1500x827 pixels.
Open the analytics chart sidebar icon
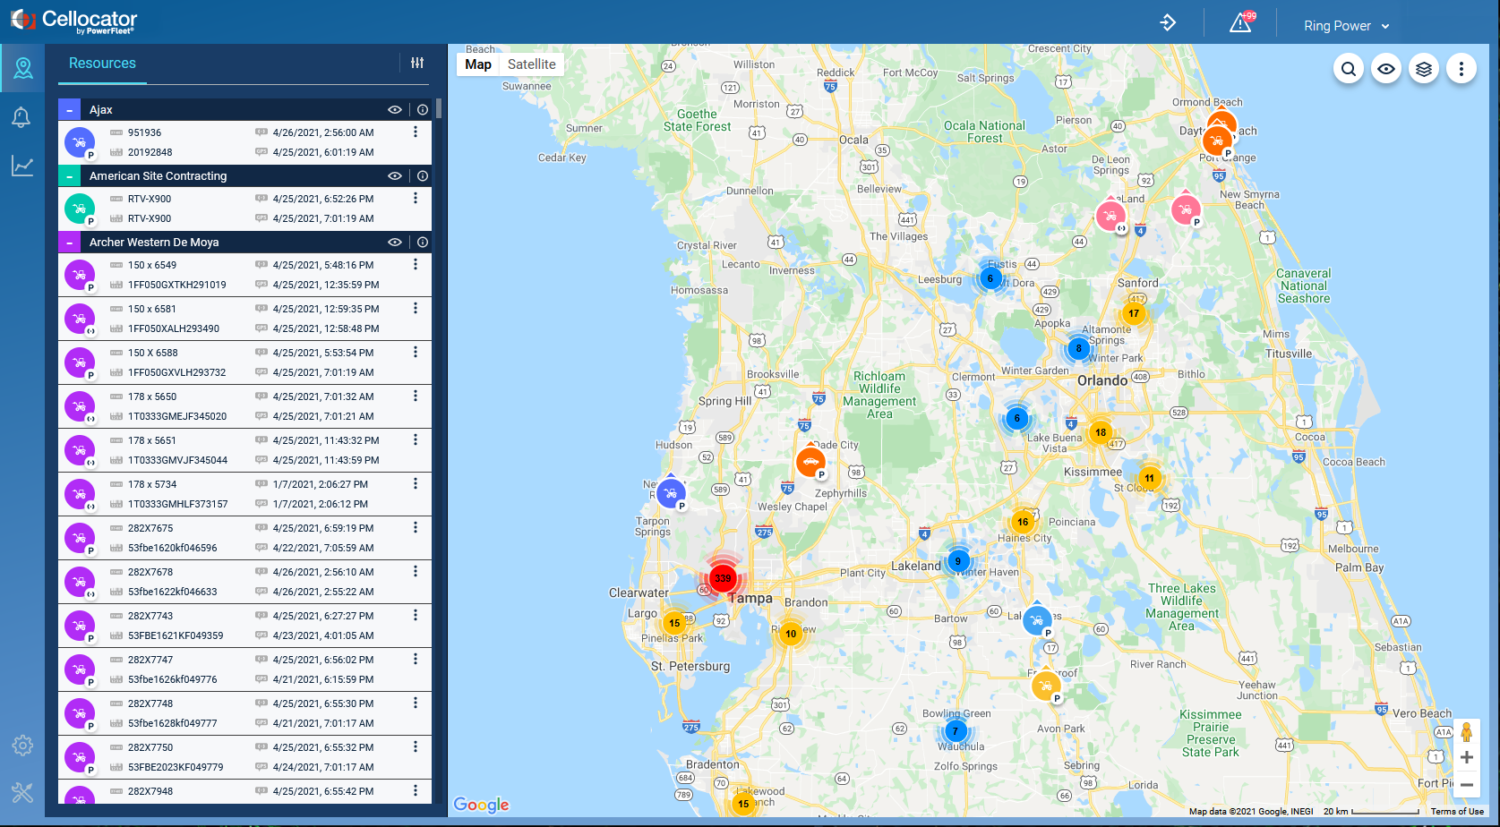pos(22,165)
